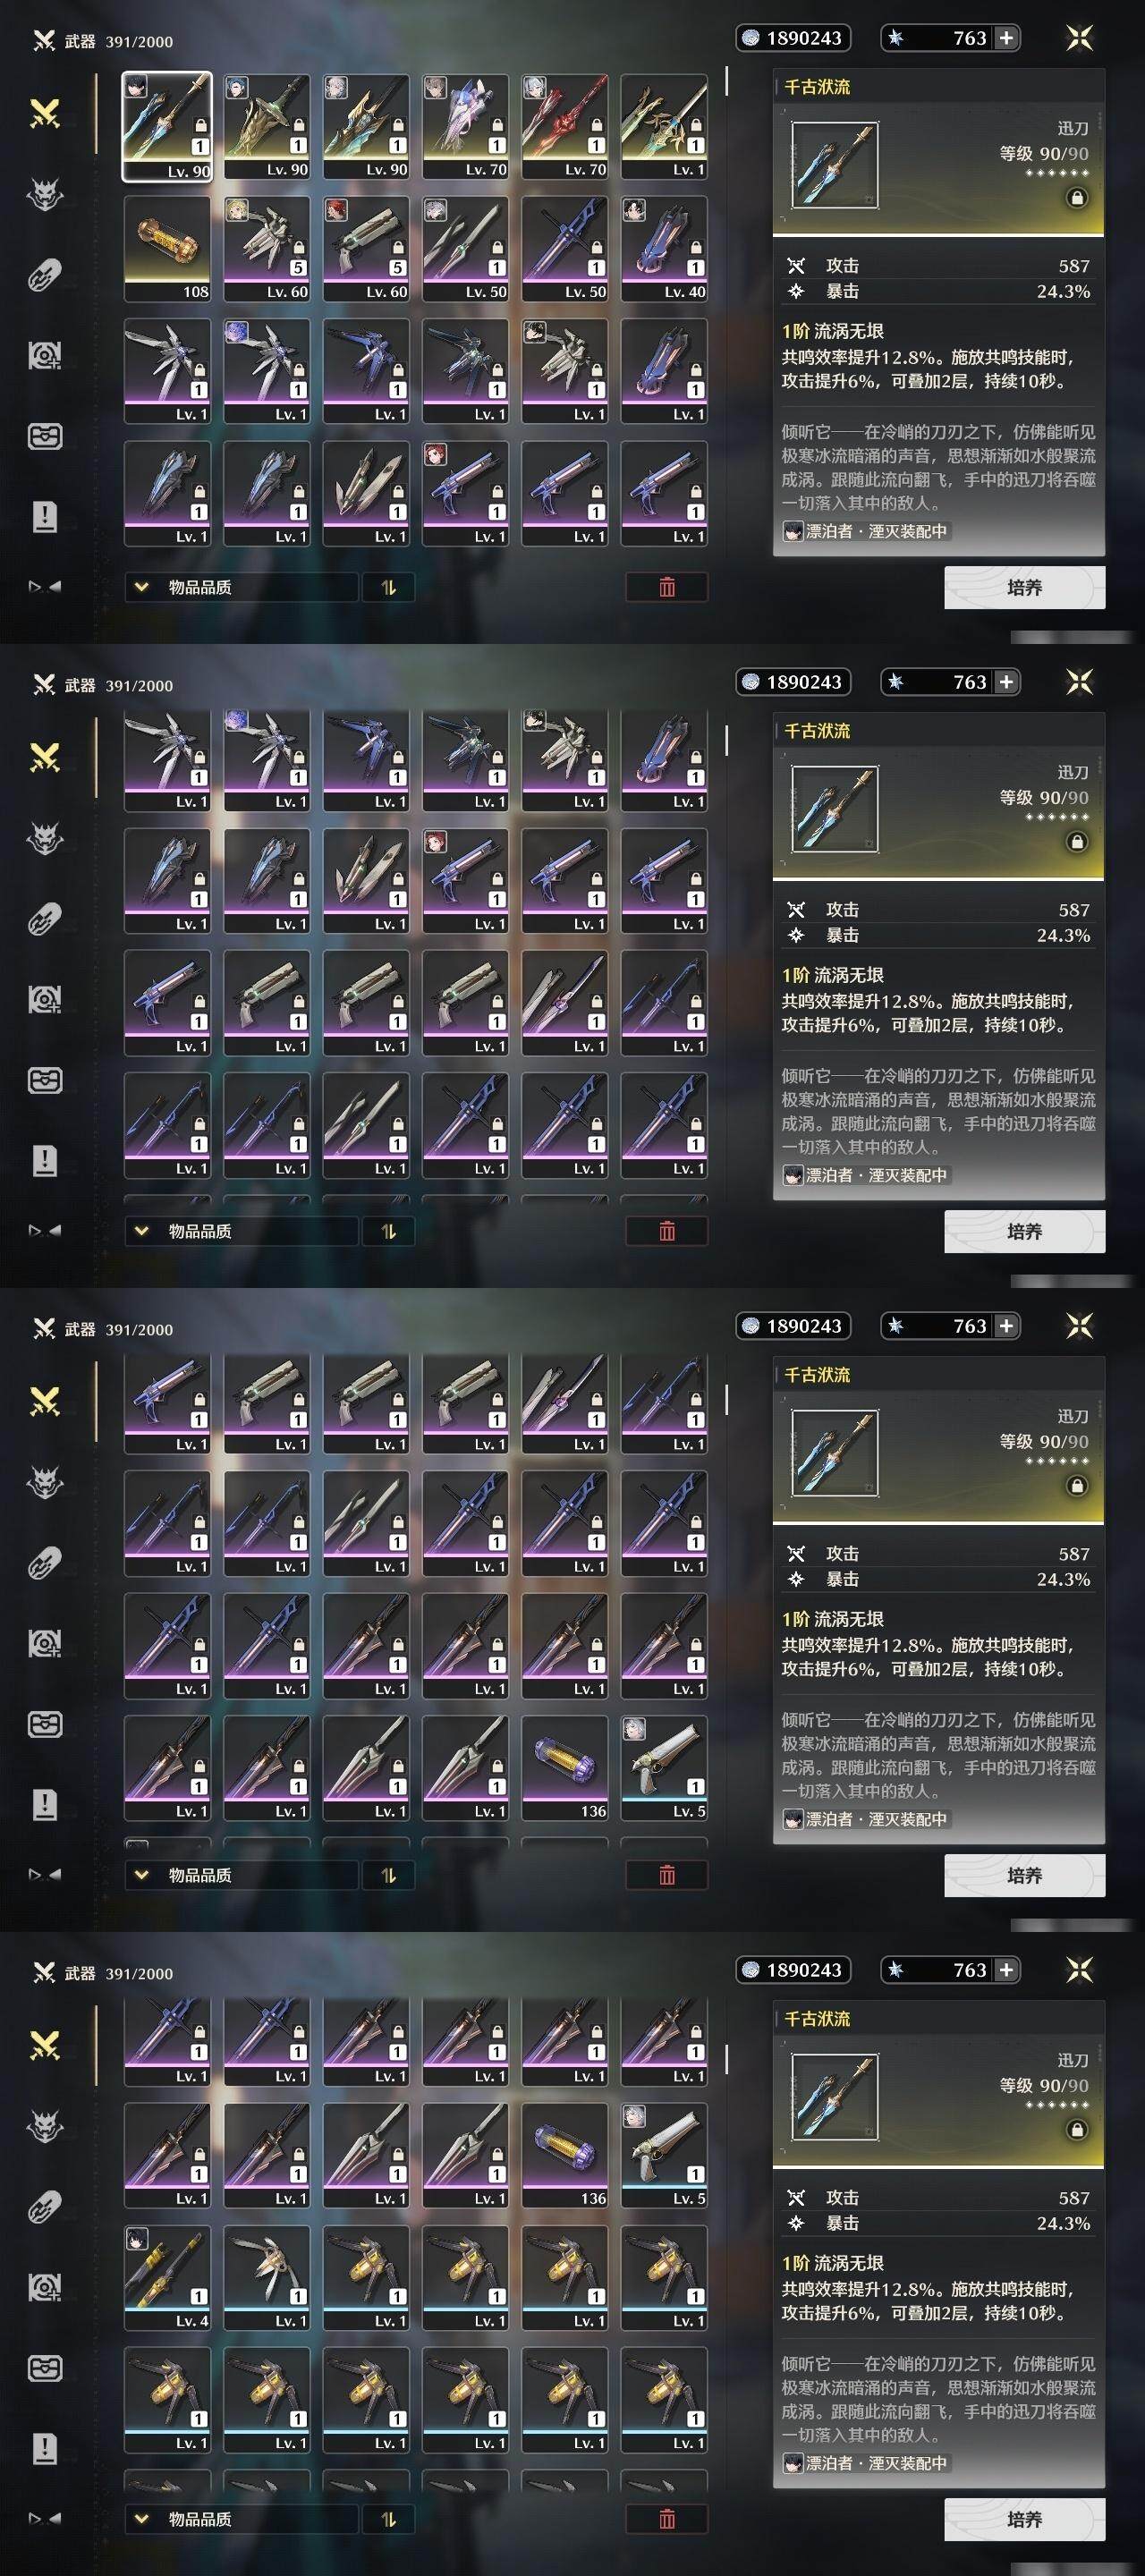Screen dimensions: 1145x2576
Task: Open the first Lv. 60 weapon with rank 5
Action: (x=266, y=249)
